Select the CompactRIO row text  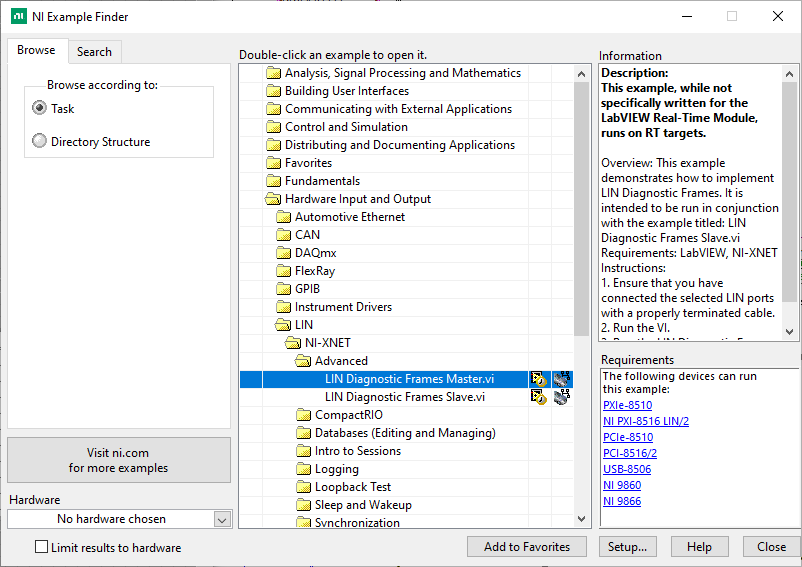coord(349,415)
